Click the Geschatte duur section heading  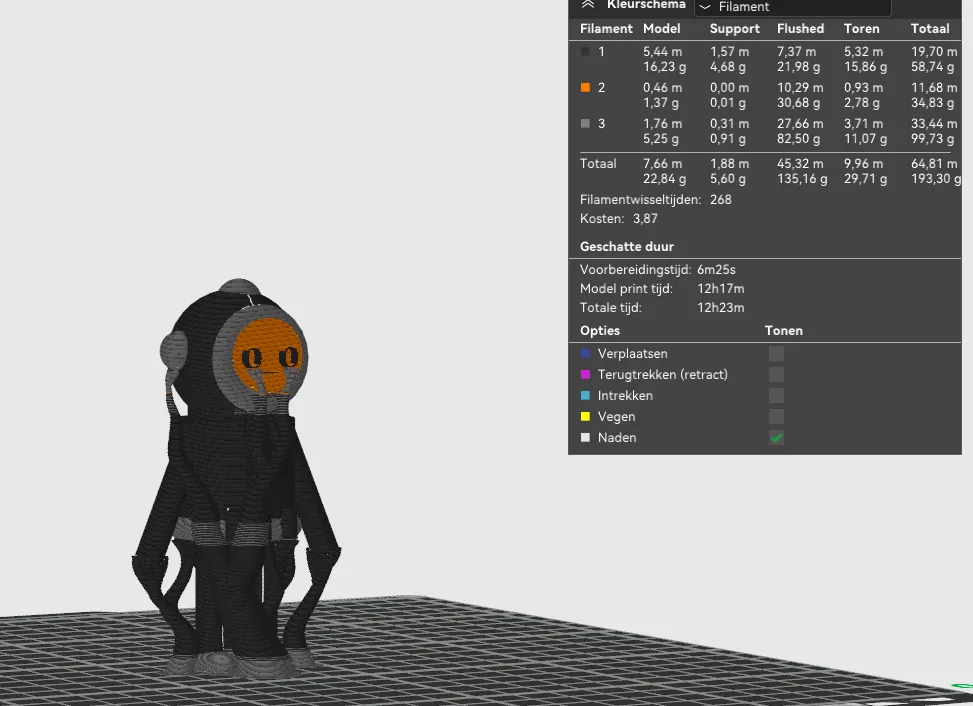[x=627, y=247]
